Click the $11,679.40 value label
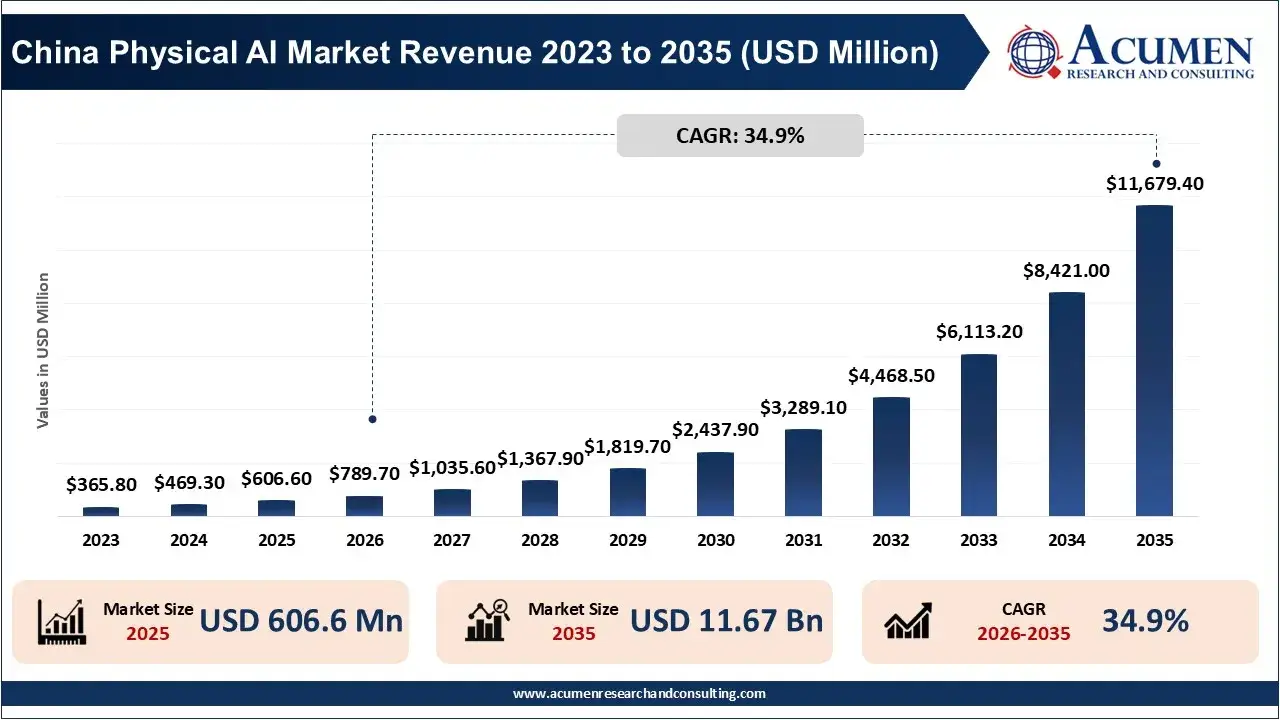 coord(1154,183)
